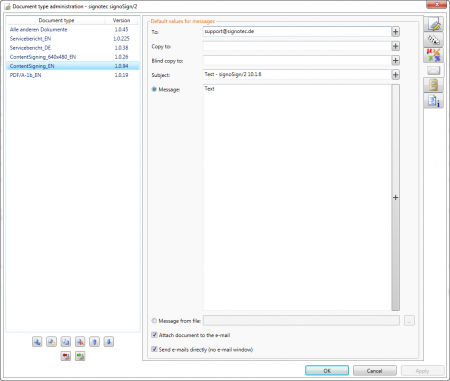Select 'ContentSigning_640x480_EN' document type
450x381 pixels.
click(x=73, y=57)
